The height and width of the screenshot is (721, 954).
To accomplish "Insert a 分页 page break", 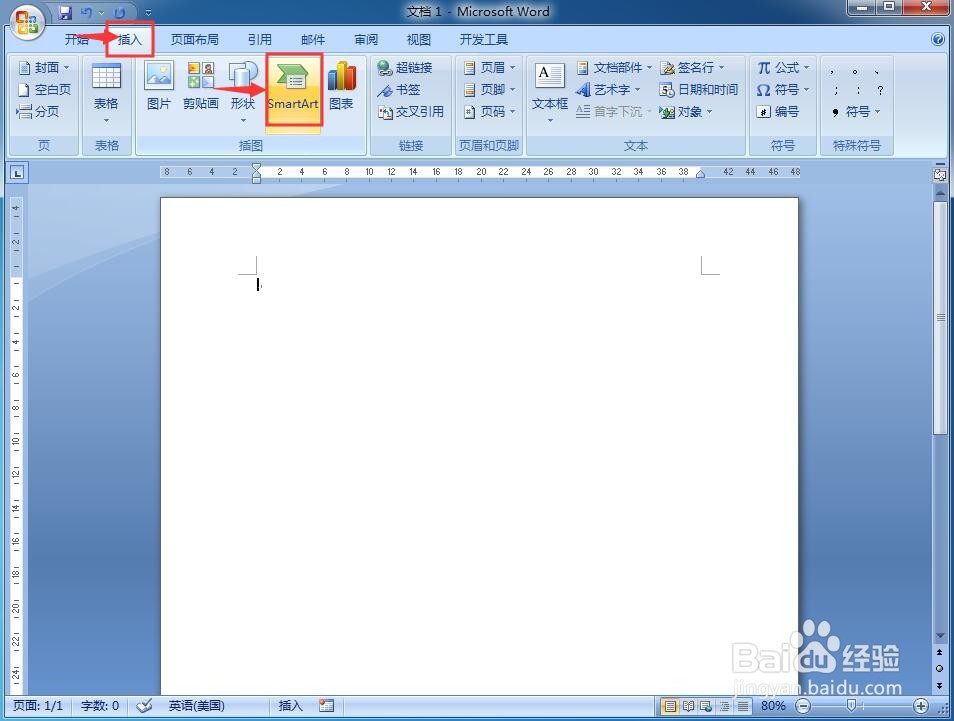I will pos(38,111).
